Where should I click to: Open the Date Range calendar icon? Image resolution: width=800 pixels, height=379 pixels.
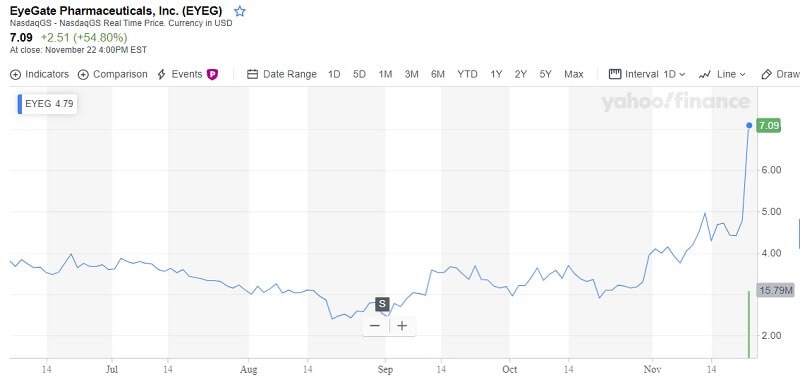pyautogui.click(x=252, y=74)
